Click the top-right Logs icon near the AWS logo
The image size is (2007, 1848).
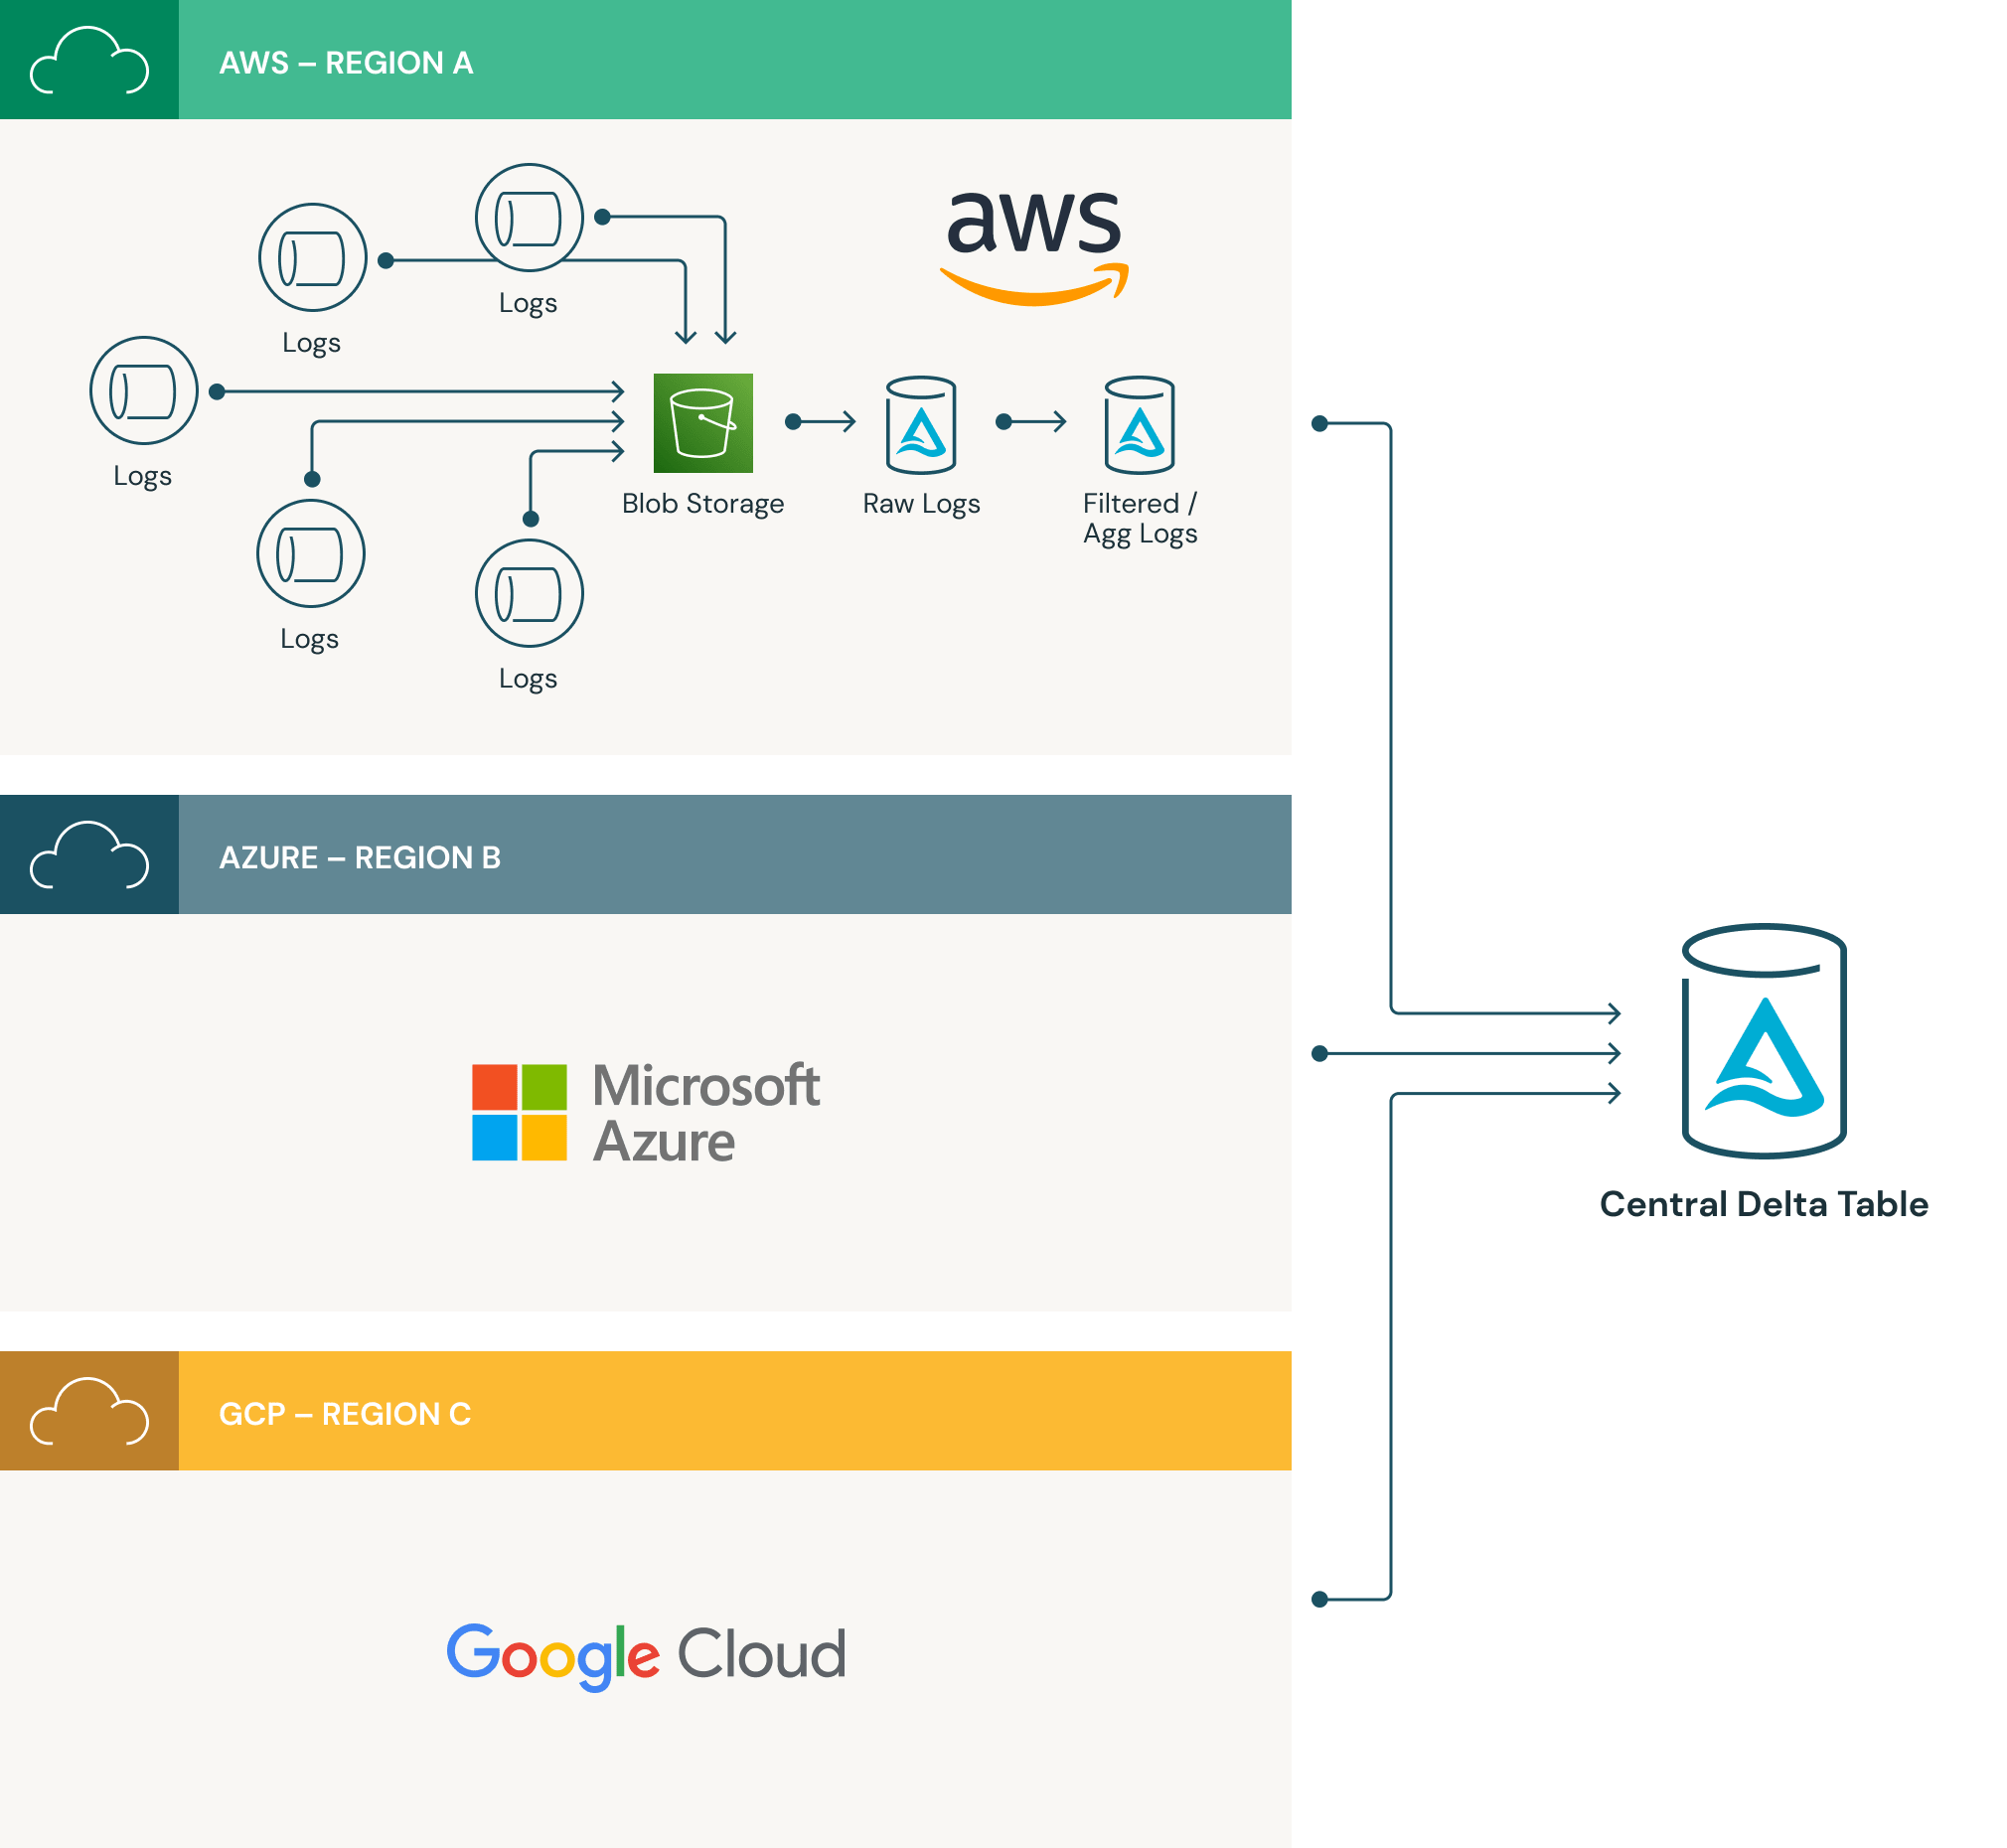click(528, 218)
